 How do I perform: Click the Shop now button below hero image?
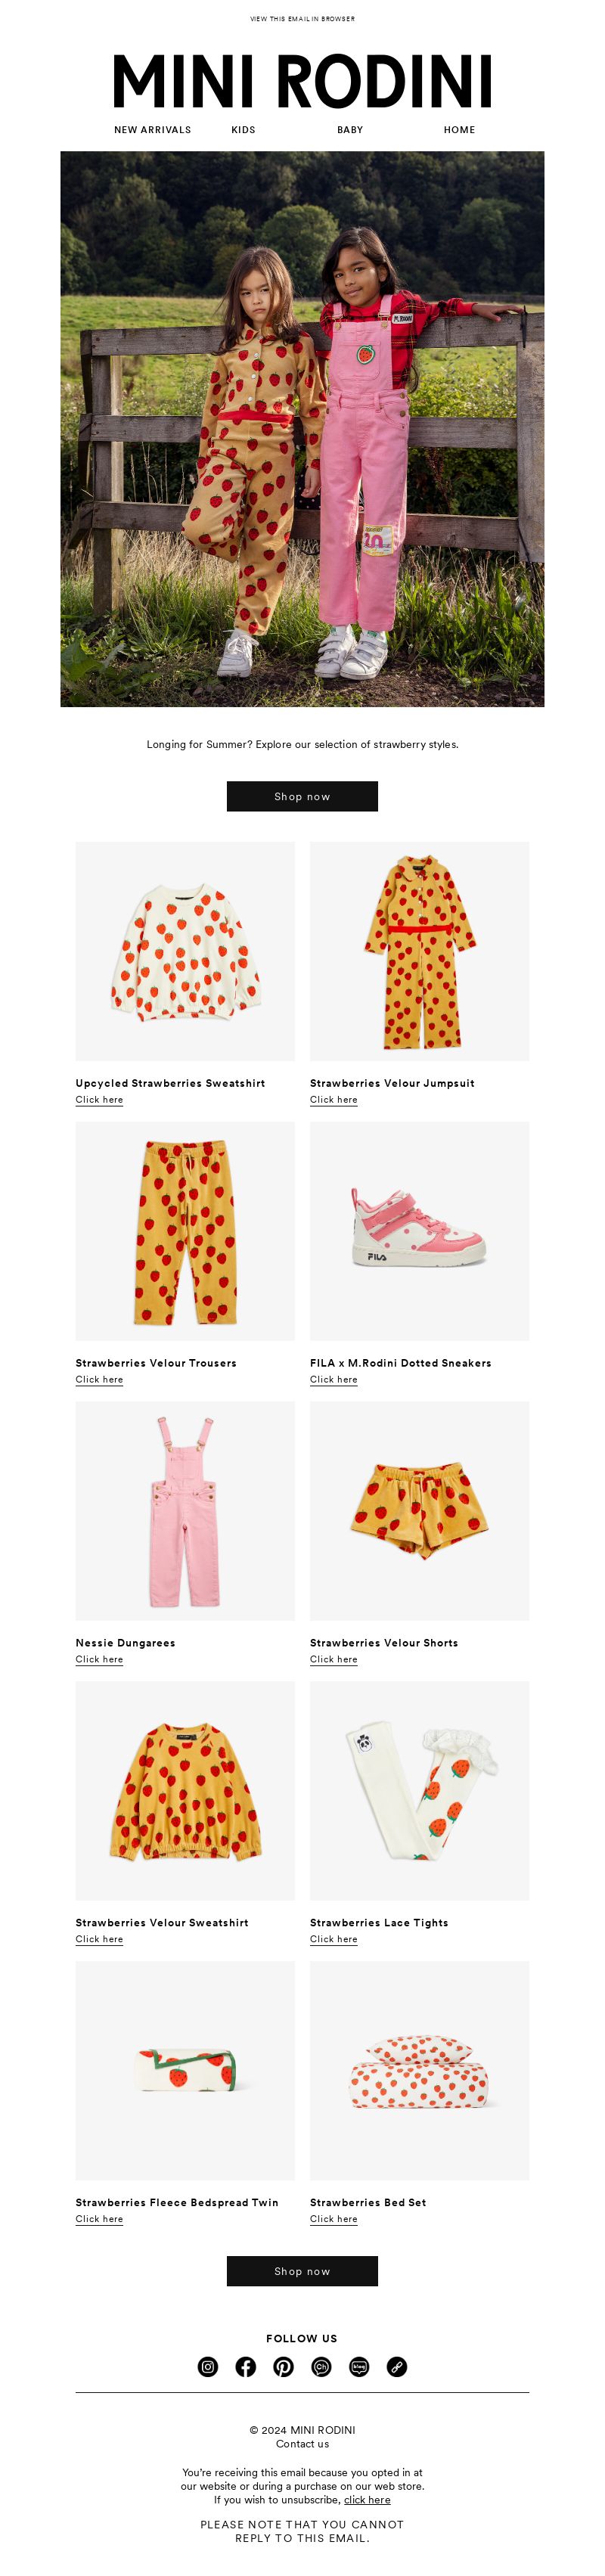point(302,796)
